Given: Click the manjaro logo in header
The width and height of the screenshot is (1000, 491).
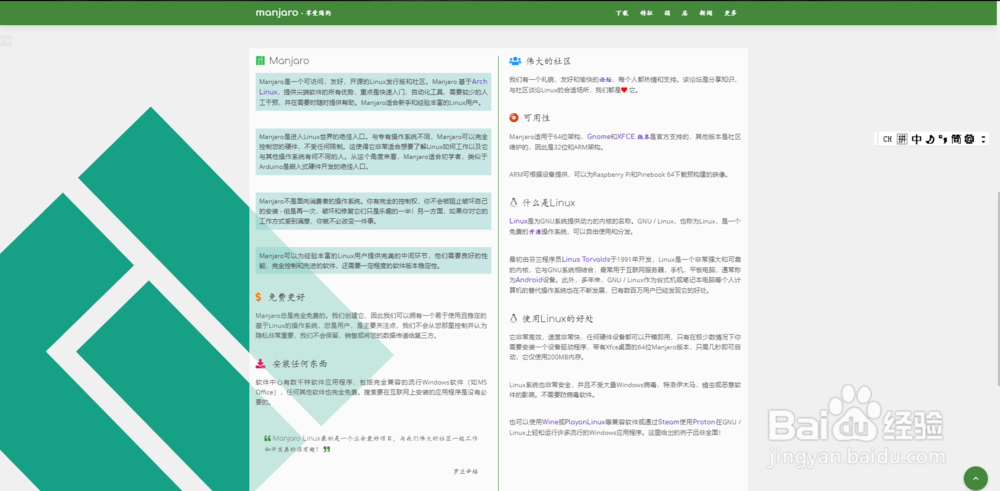Looking at the screenshot, I should 293,13.
